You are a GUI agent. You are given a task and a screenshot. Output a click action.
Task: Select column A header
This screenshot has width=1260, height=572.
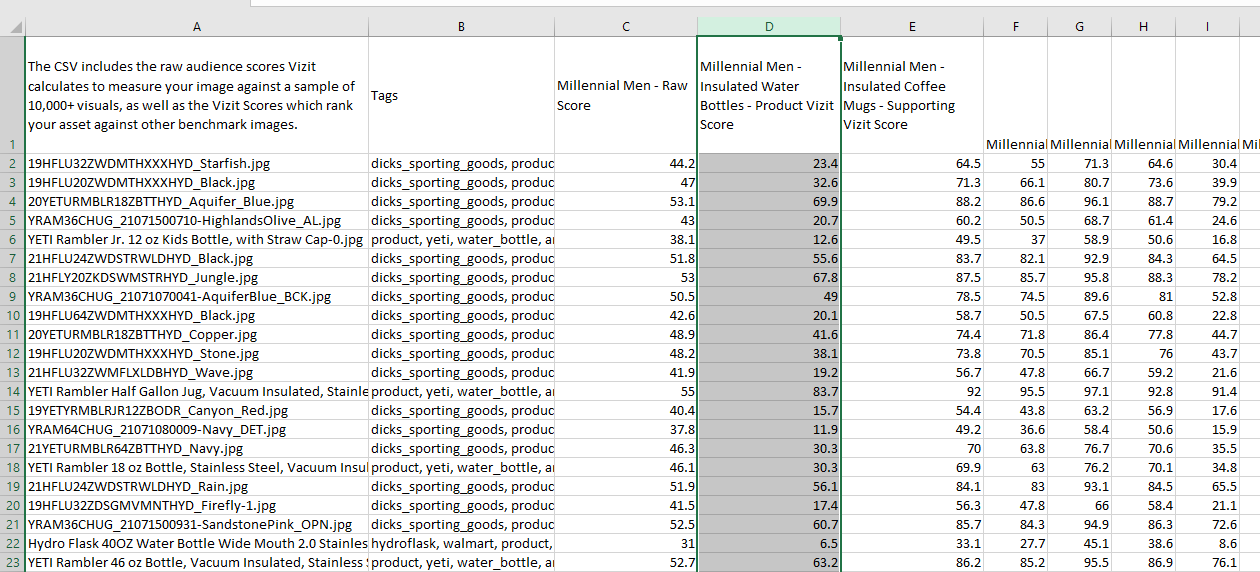[x=196, y=27]
